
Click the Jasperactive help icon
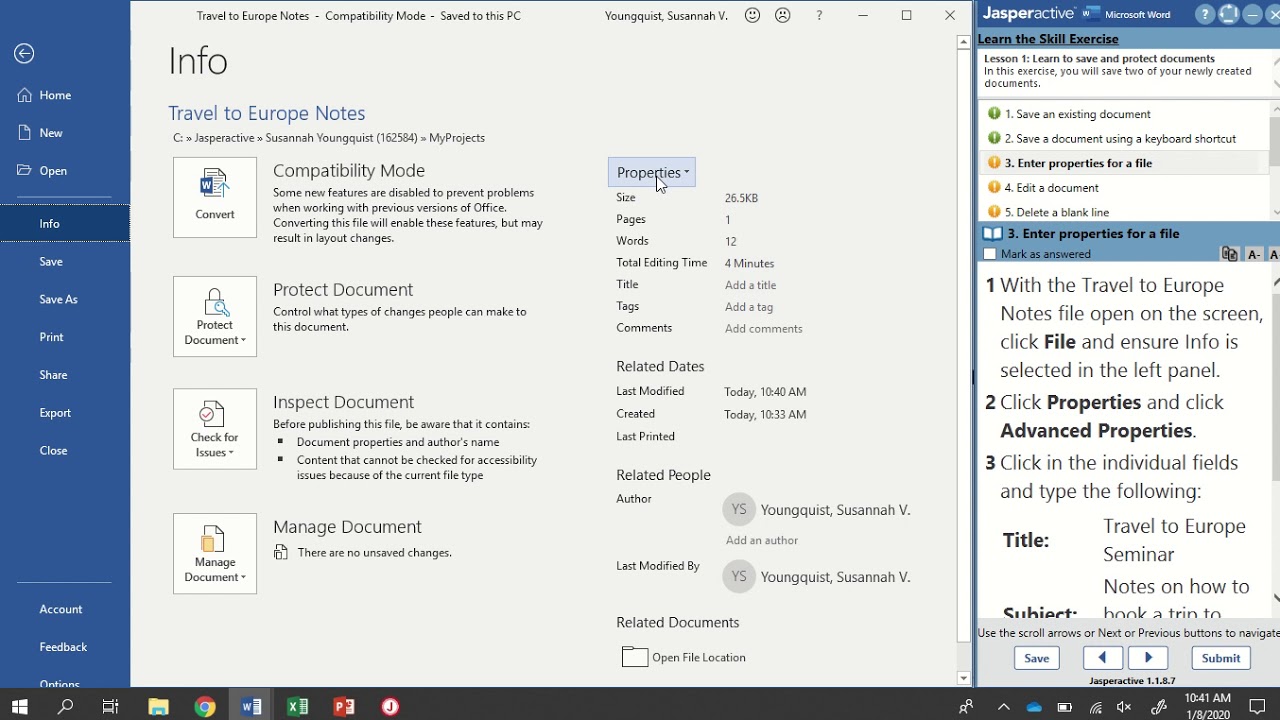[x=1206, y=15]
